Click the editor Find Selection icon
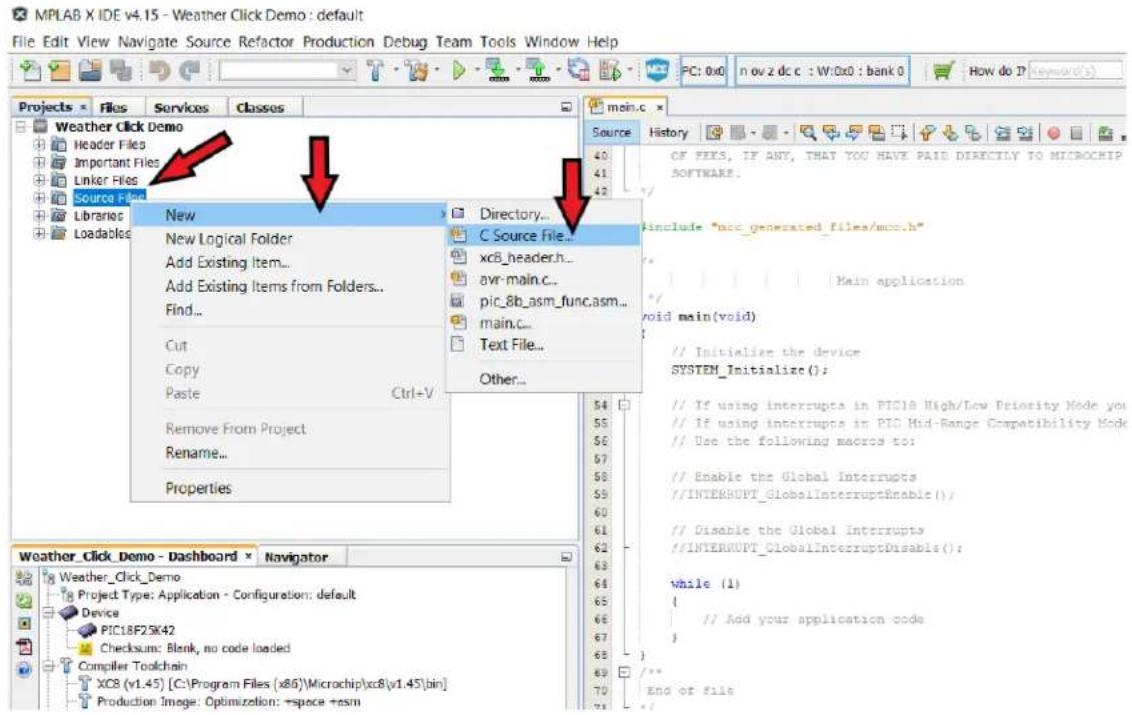The height and width of the screenshot is (715, 1132). (808, 133)
